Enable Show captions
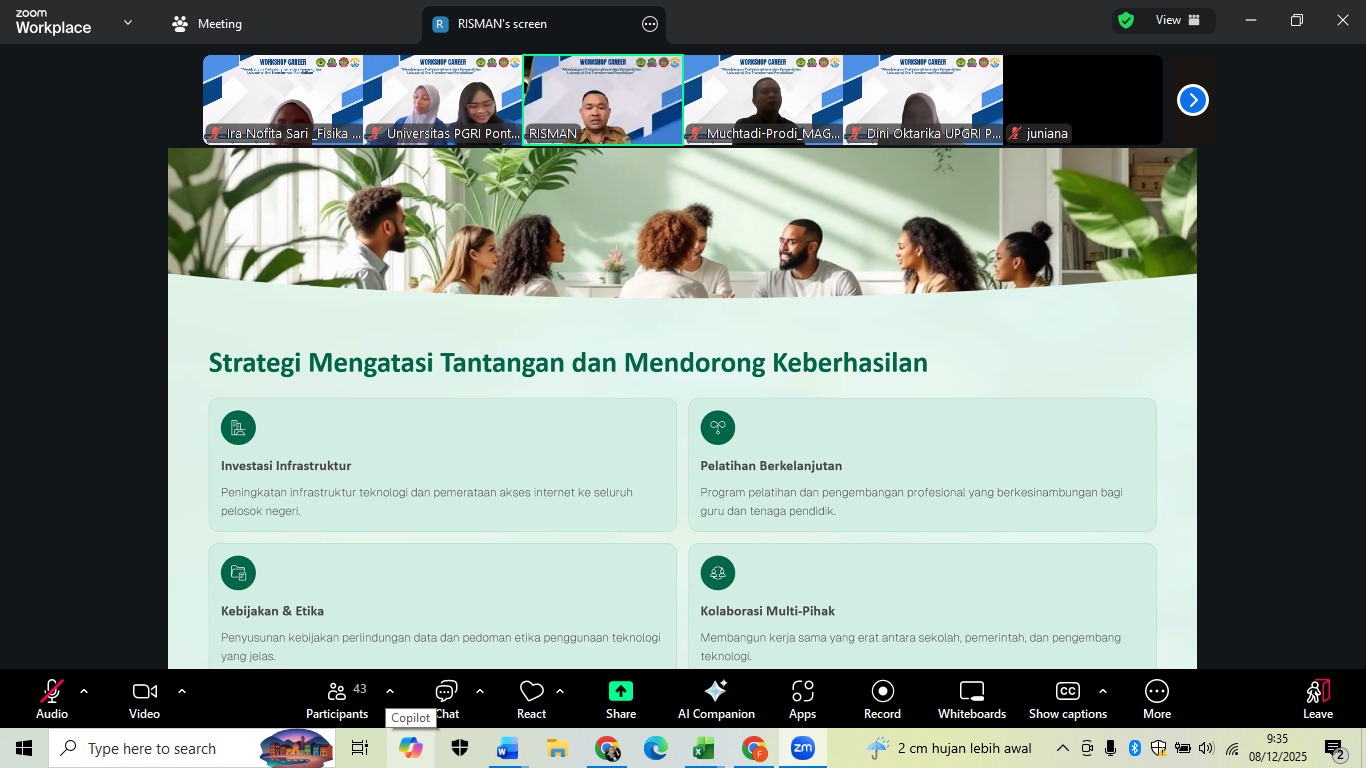 pos(1067,699)
